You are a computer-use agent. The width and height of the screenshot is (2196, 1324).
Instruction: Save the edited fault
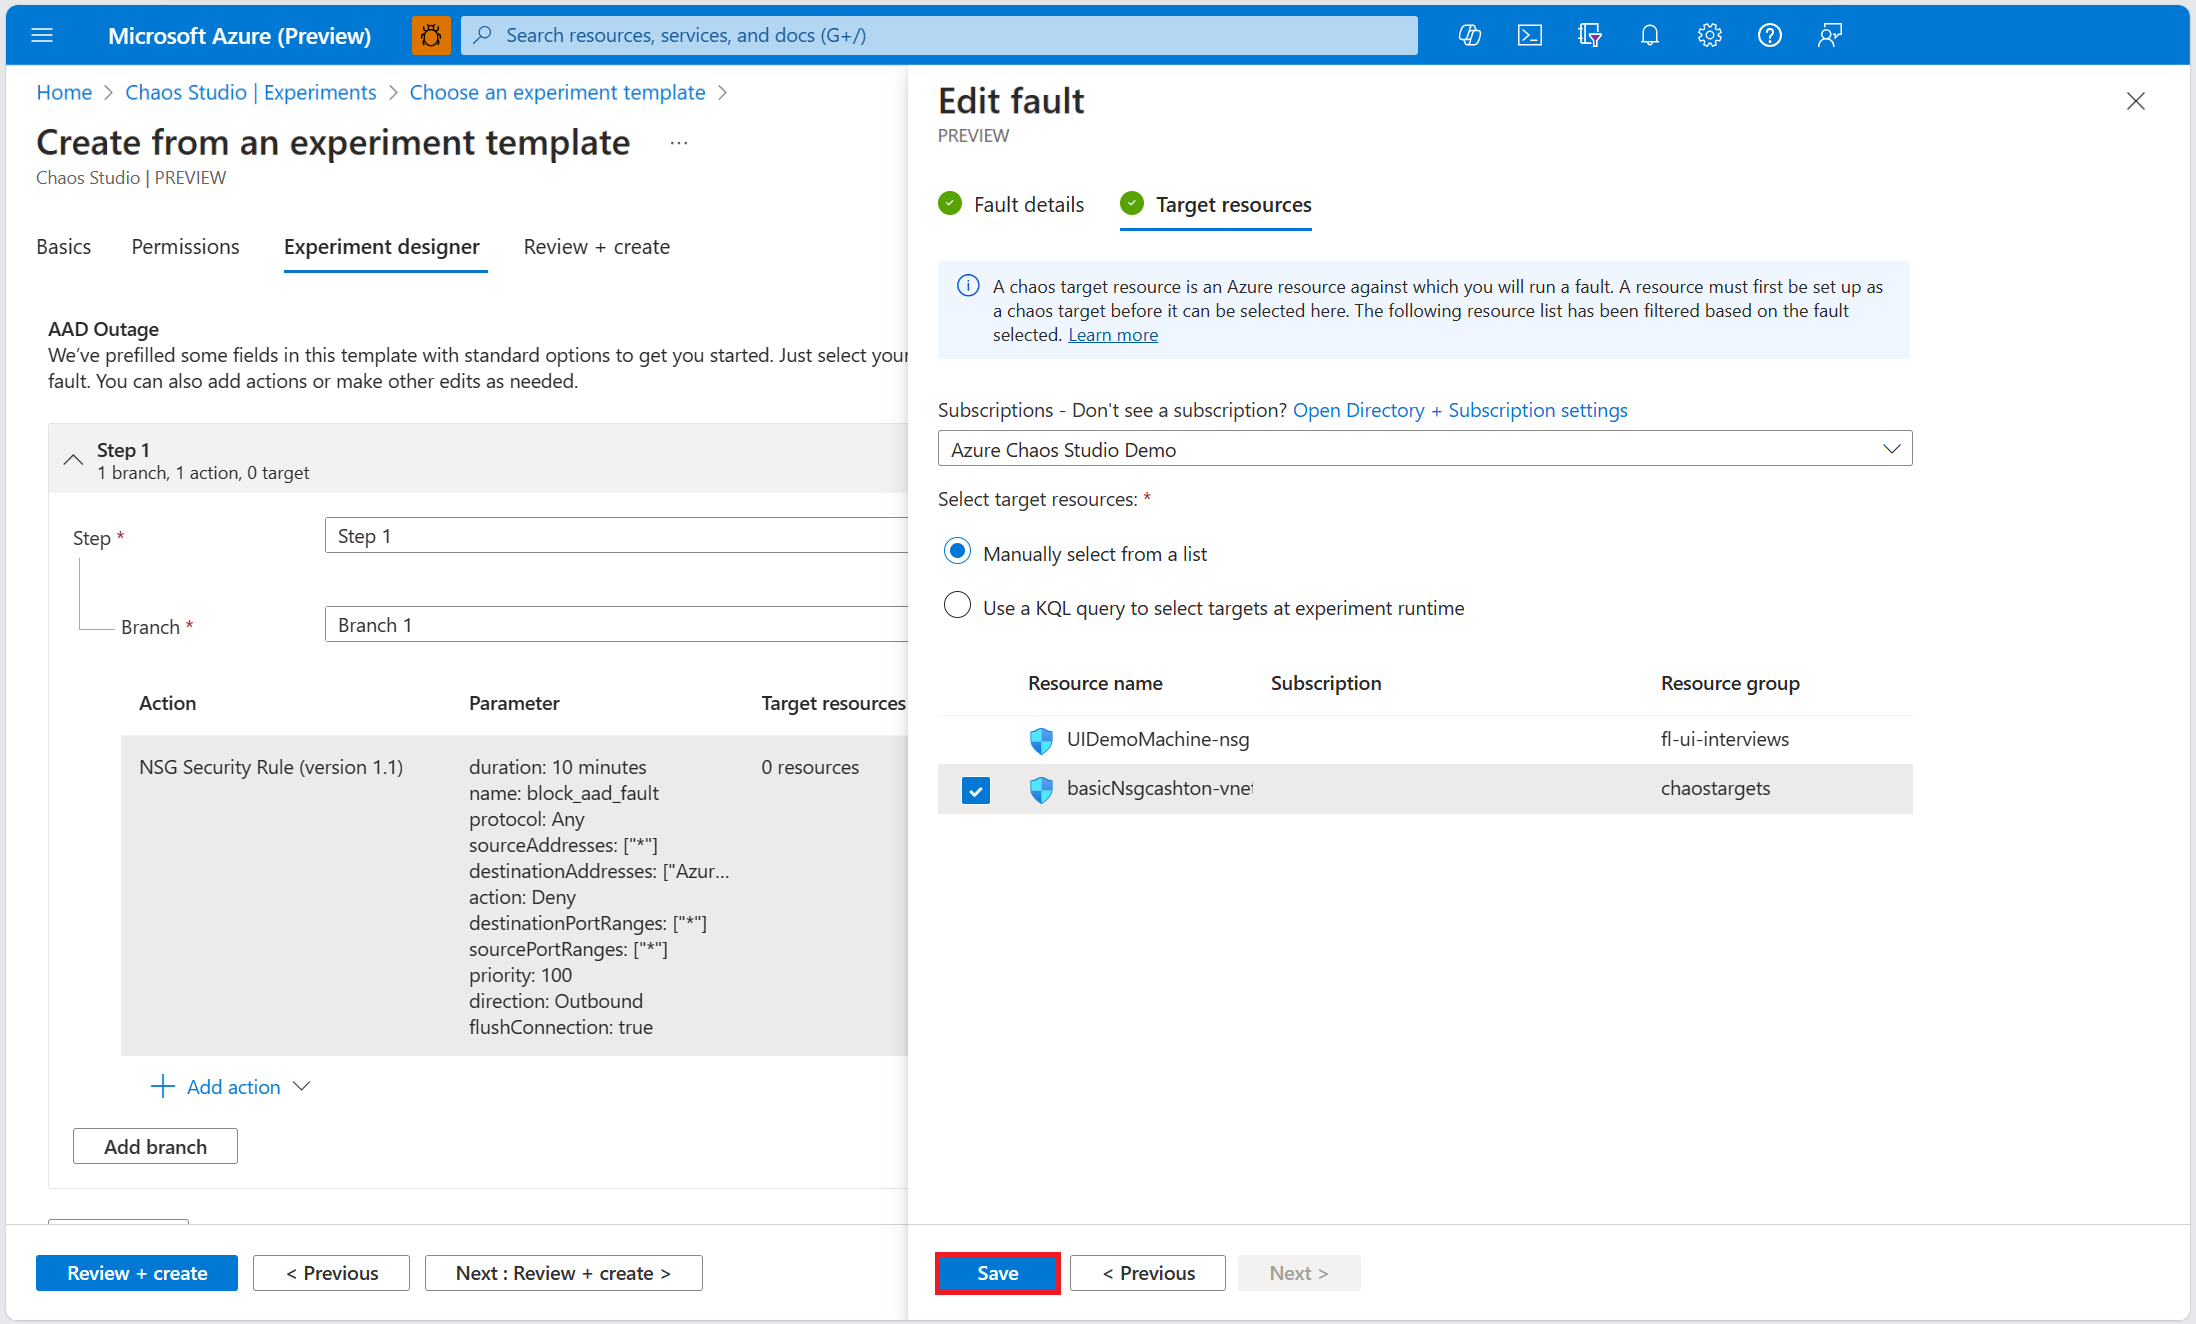pyautogui.click(x=997, y=1272)
